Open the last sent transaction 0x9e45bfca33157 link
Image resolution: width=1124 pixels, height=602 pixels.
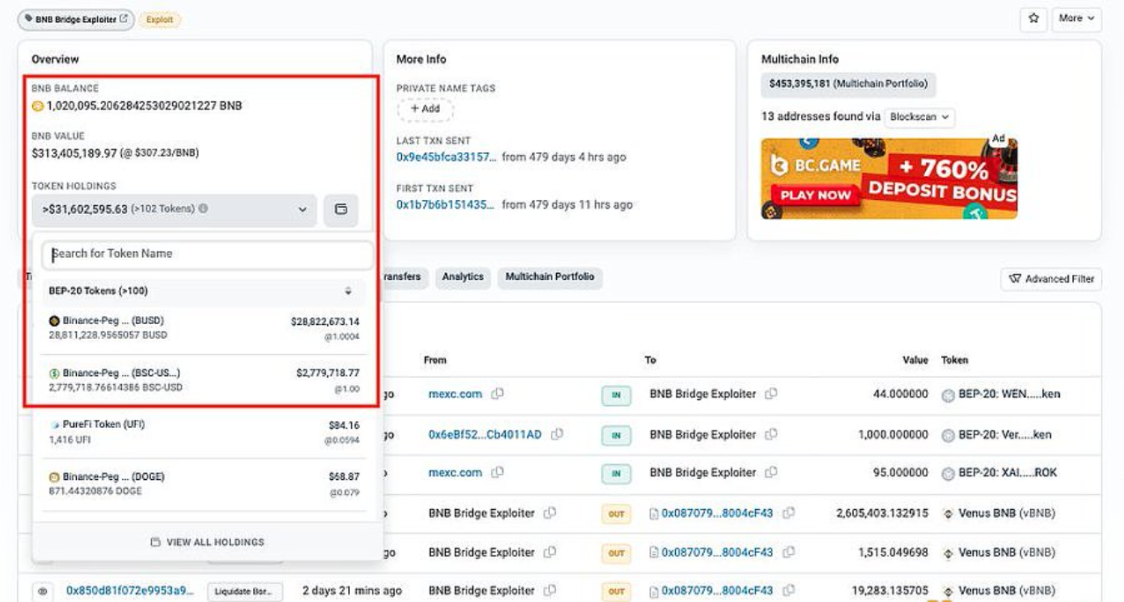click(x=446, y=157)
